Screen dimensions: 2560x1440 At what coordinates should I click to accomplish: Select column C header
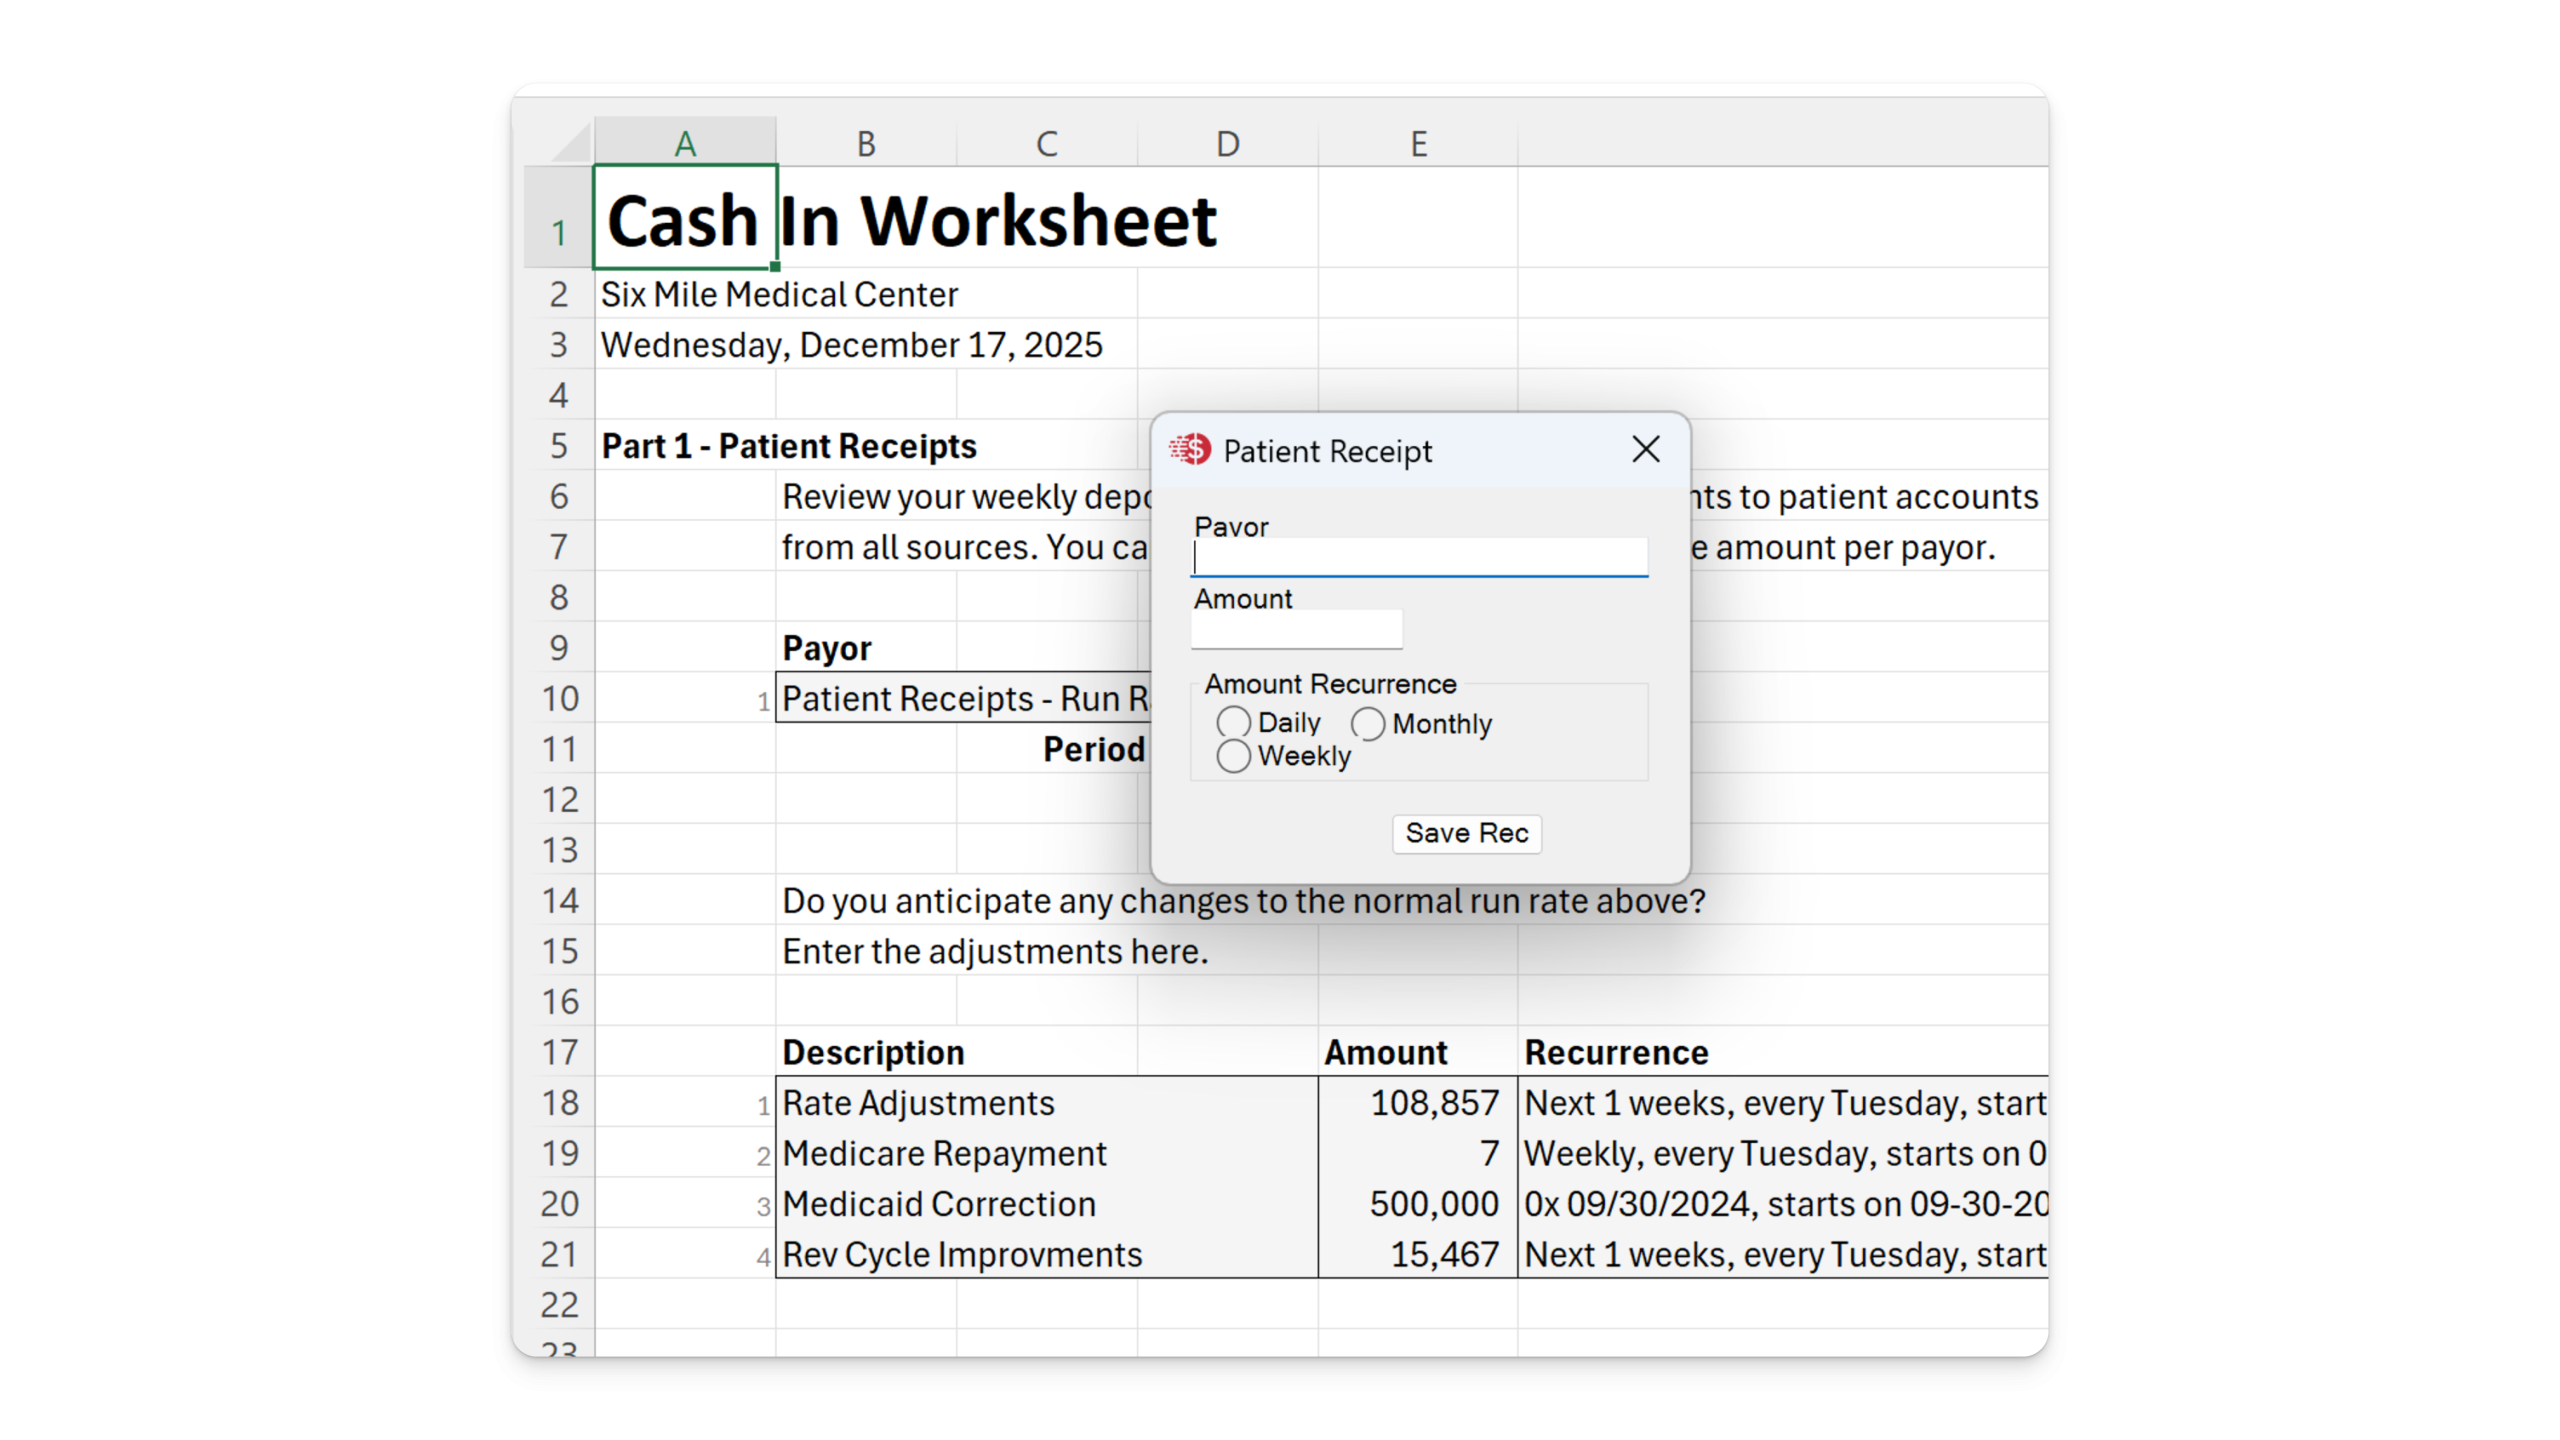point(1046,144)
